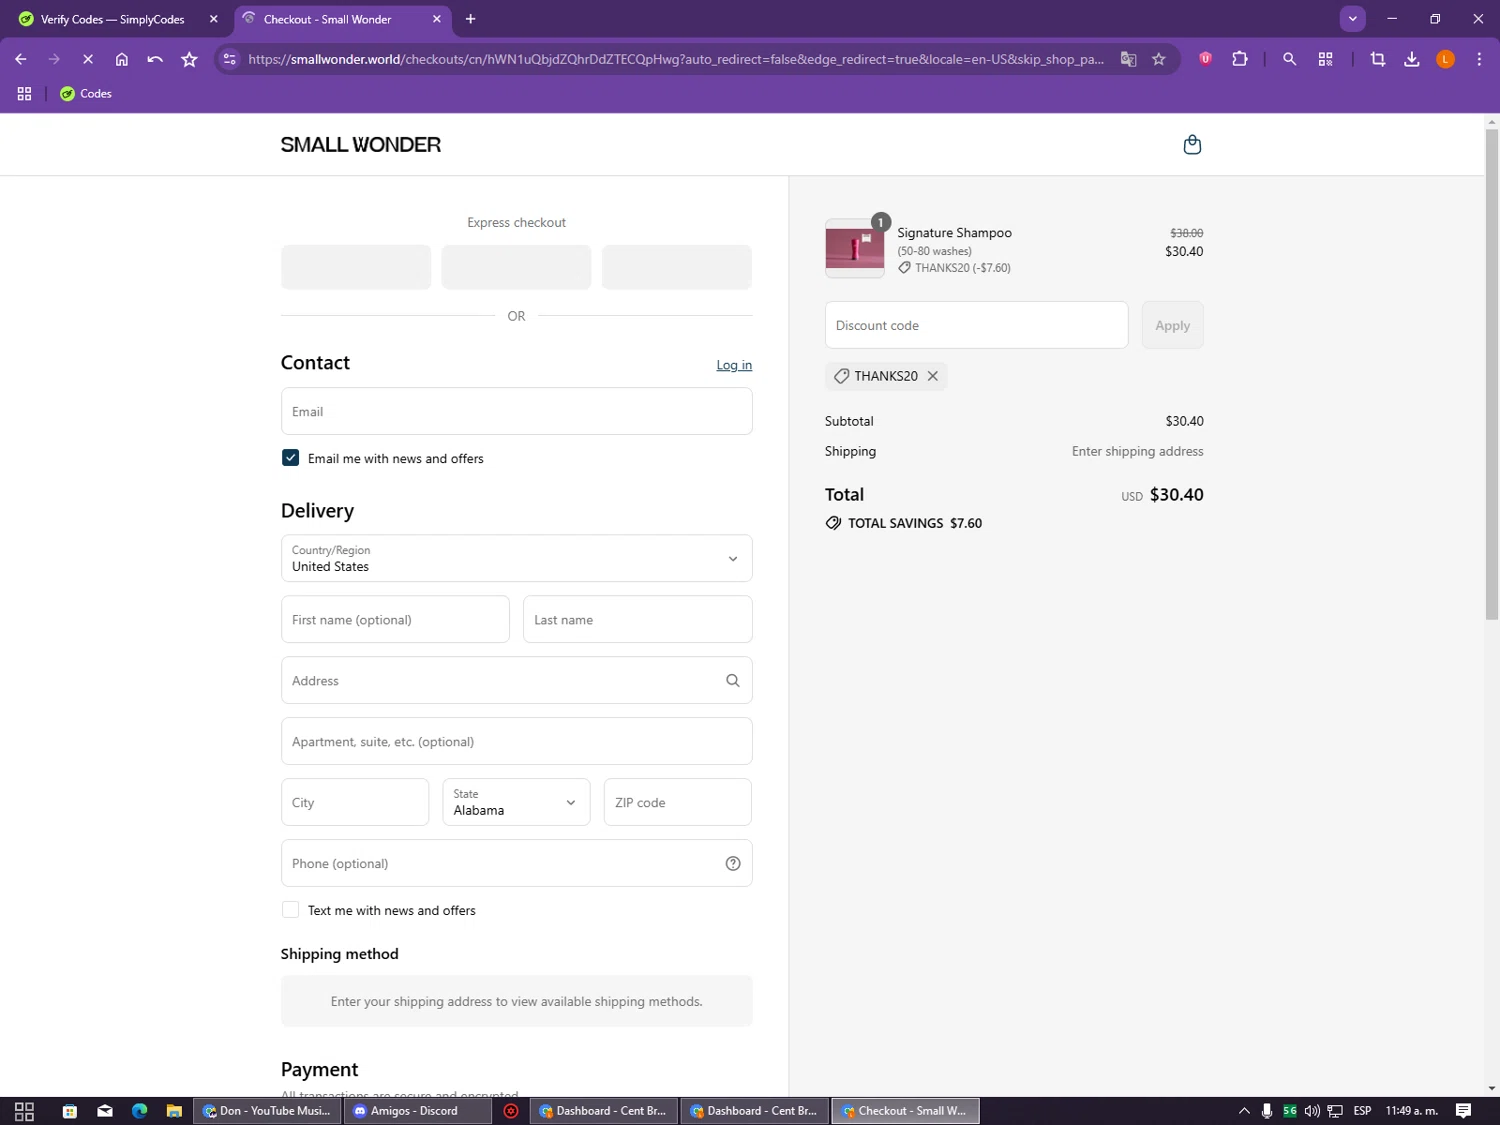Open Mail app in taskbar
Viewport: 1500px width, 1125px height.
click(x=105, y=1111)
